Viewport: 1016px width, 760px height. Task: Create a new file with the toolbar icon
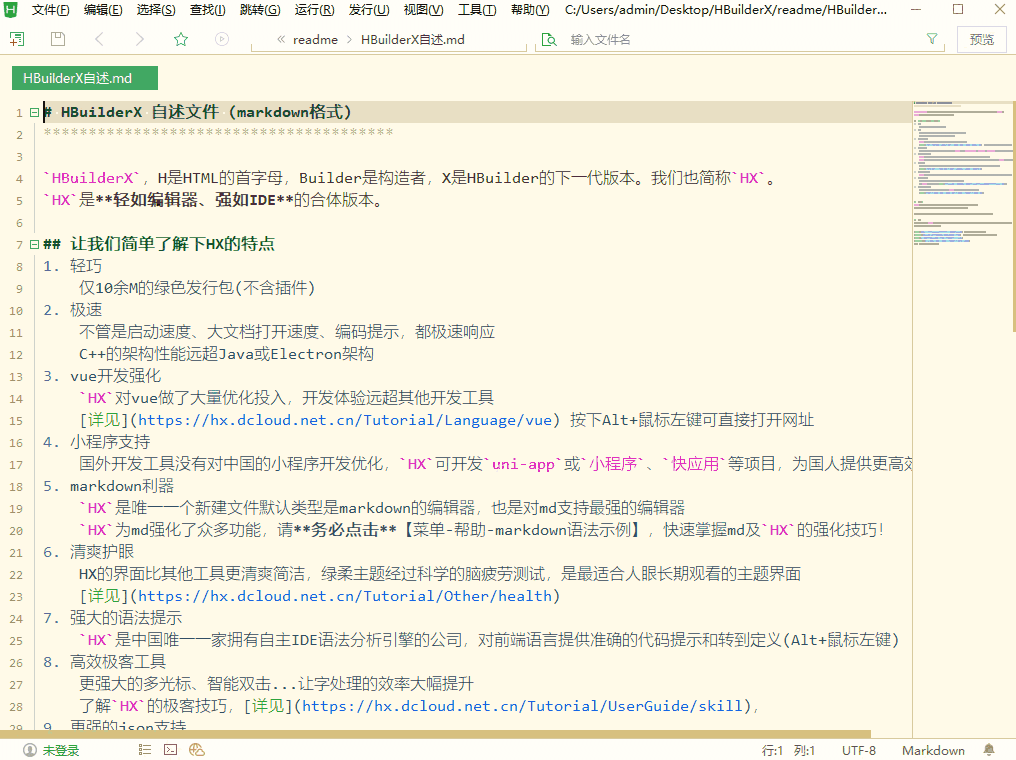click(15, 39)
